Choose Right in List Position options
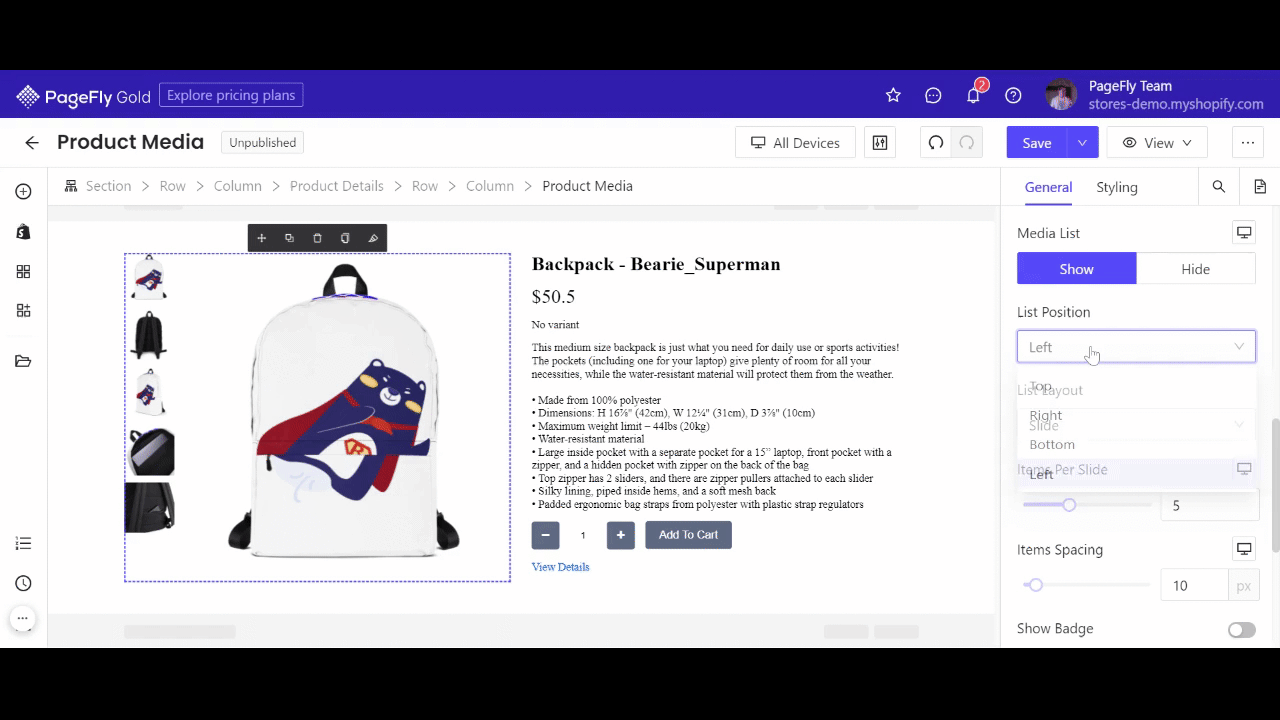 point(1136,415)
